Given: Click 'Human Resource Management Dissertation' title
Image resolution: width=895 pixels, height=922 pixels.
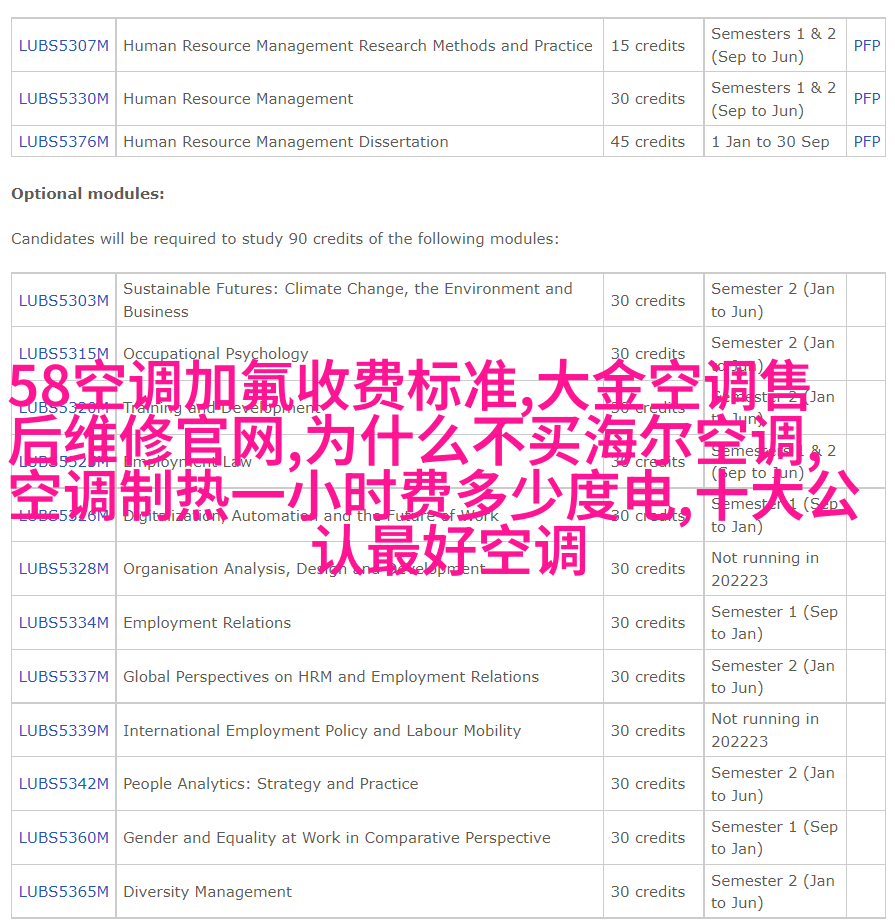Looking at the screenshot, I should point(286,142).
